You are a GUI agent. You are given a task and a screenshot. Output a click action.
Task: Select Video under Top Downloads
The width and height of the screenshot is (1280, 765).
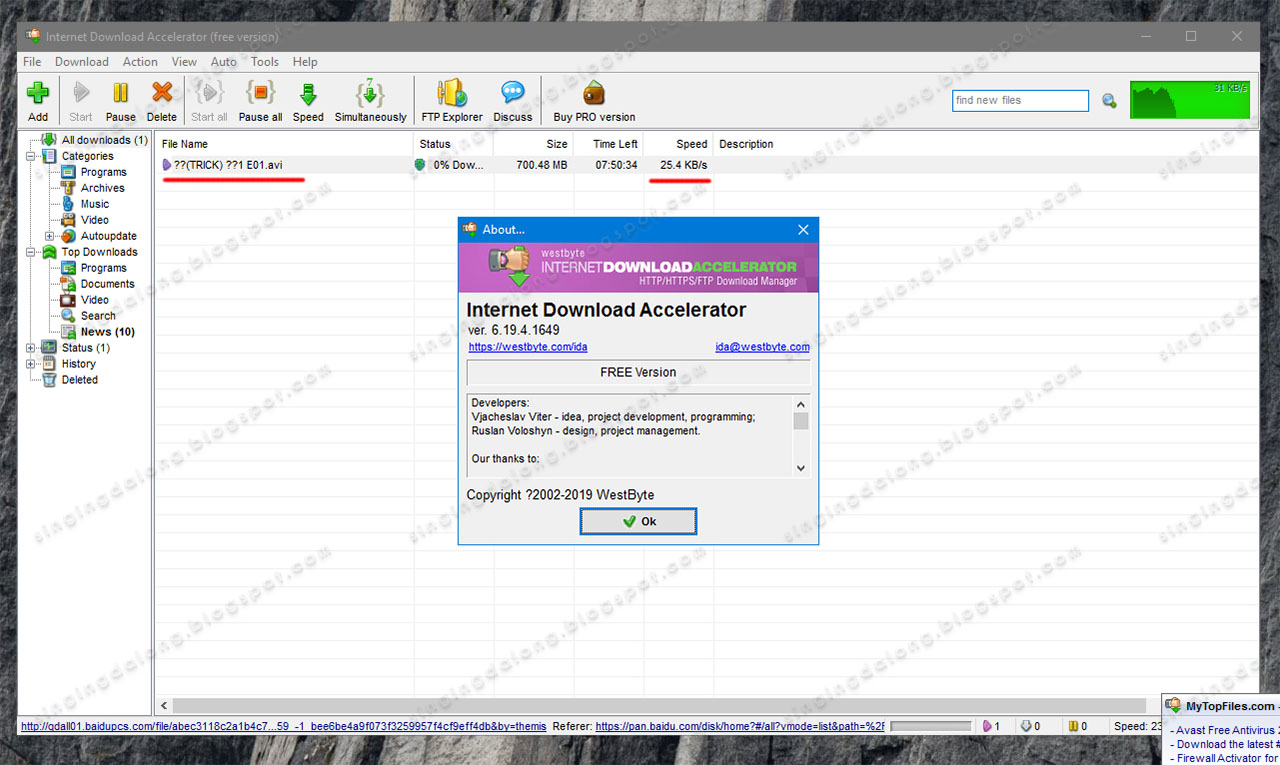[x=95, y=300]
